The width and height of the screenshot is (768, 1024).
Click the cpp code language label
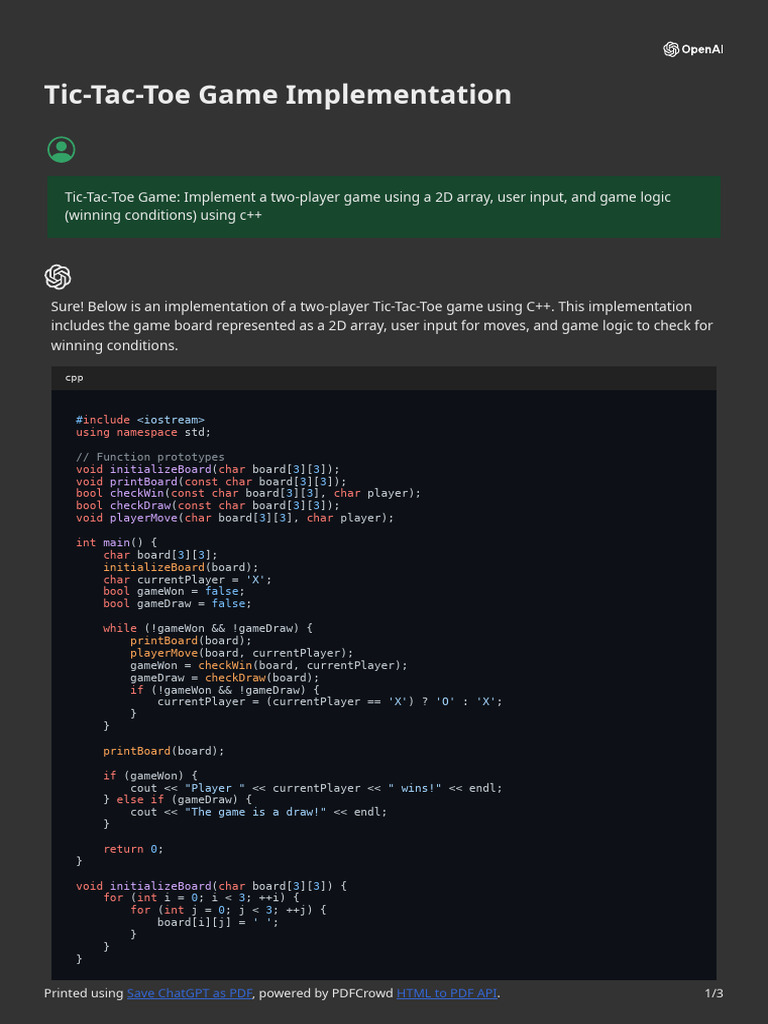[x=75, y=378]
